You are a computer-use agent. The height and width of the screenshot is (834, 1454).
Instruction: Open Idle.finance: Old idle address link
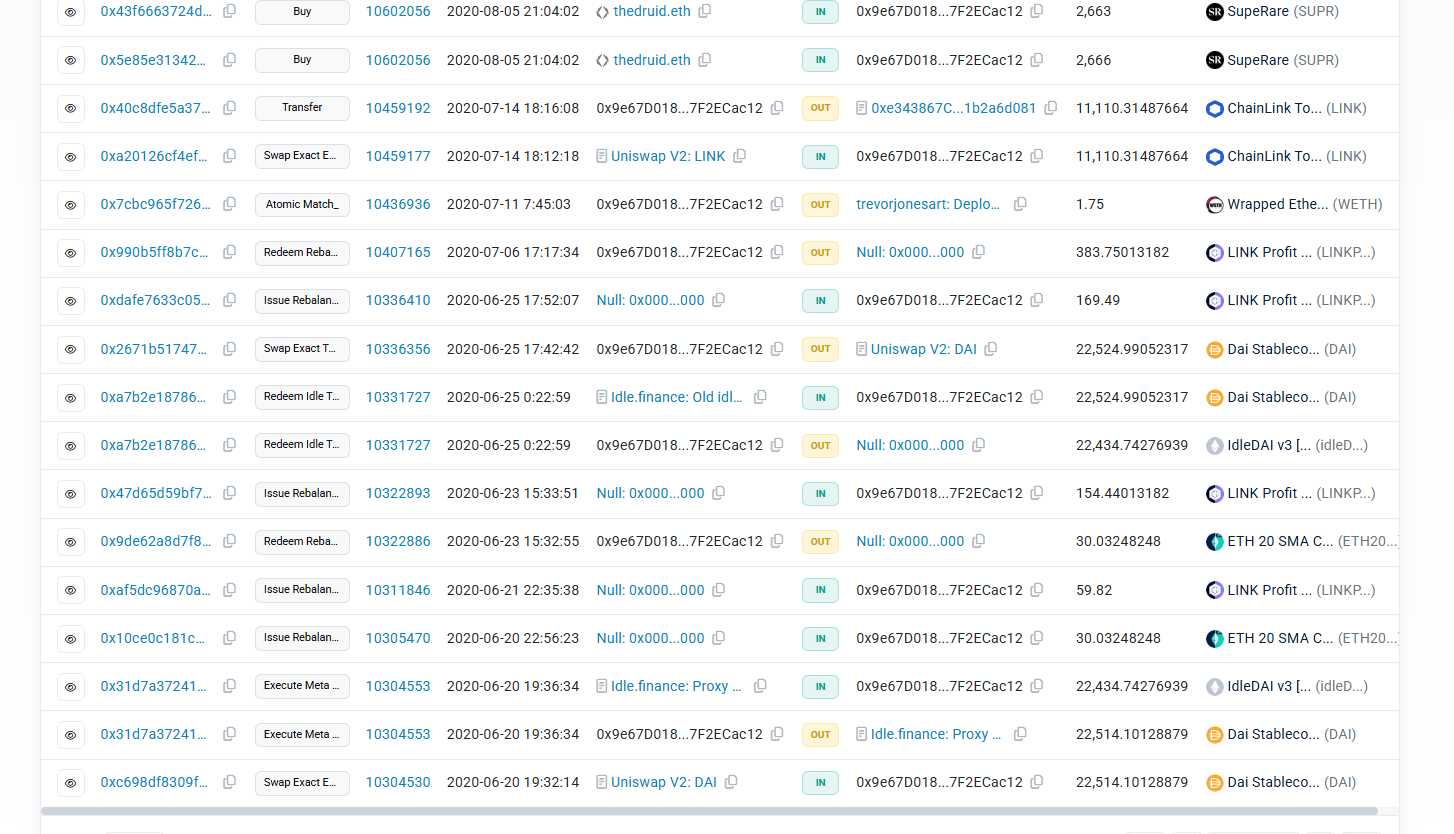(x=677, y=397)
